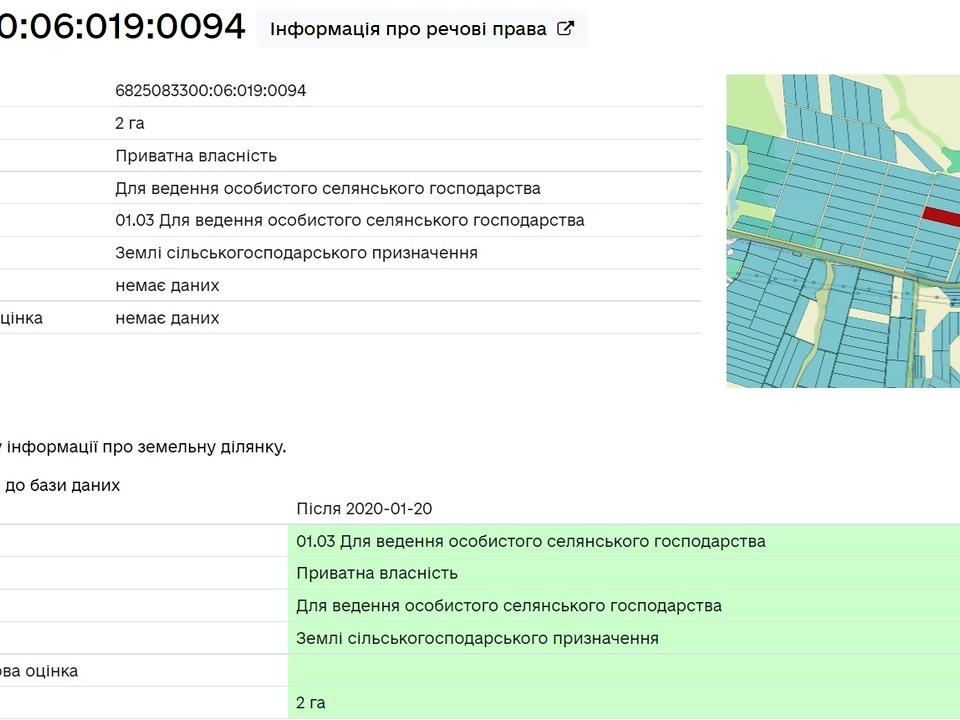Click "Землі сільськогосподарського призначення" in the top table
Image resolution: width=960 pixels, height=720 pixels.
click(296, 253)
